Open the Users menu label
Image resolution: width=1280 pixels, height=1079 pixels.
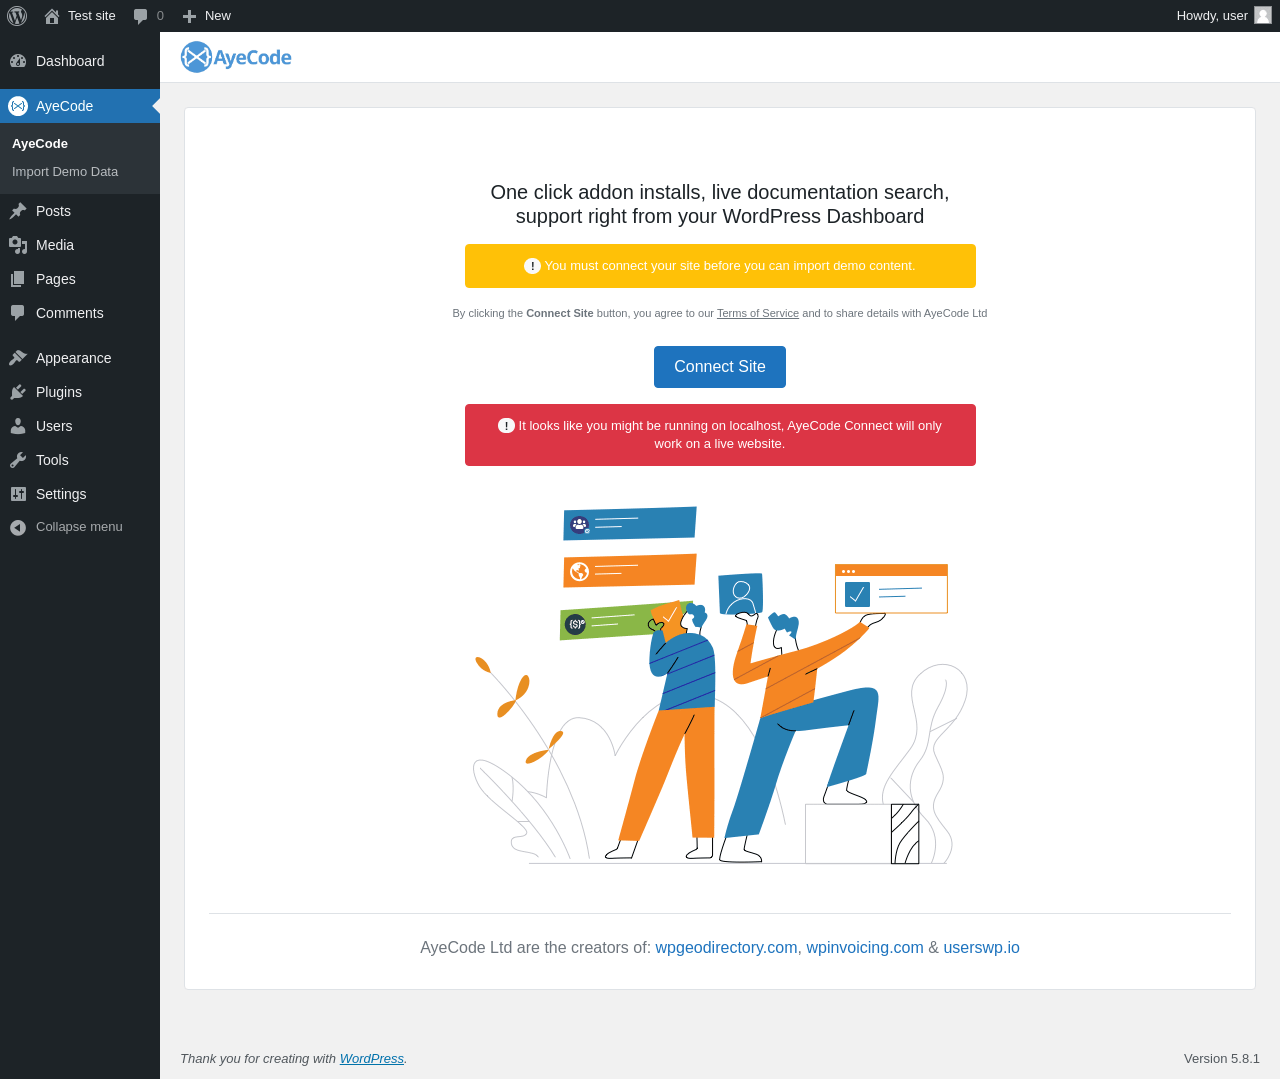pos(54,426)
